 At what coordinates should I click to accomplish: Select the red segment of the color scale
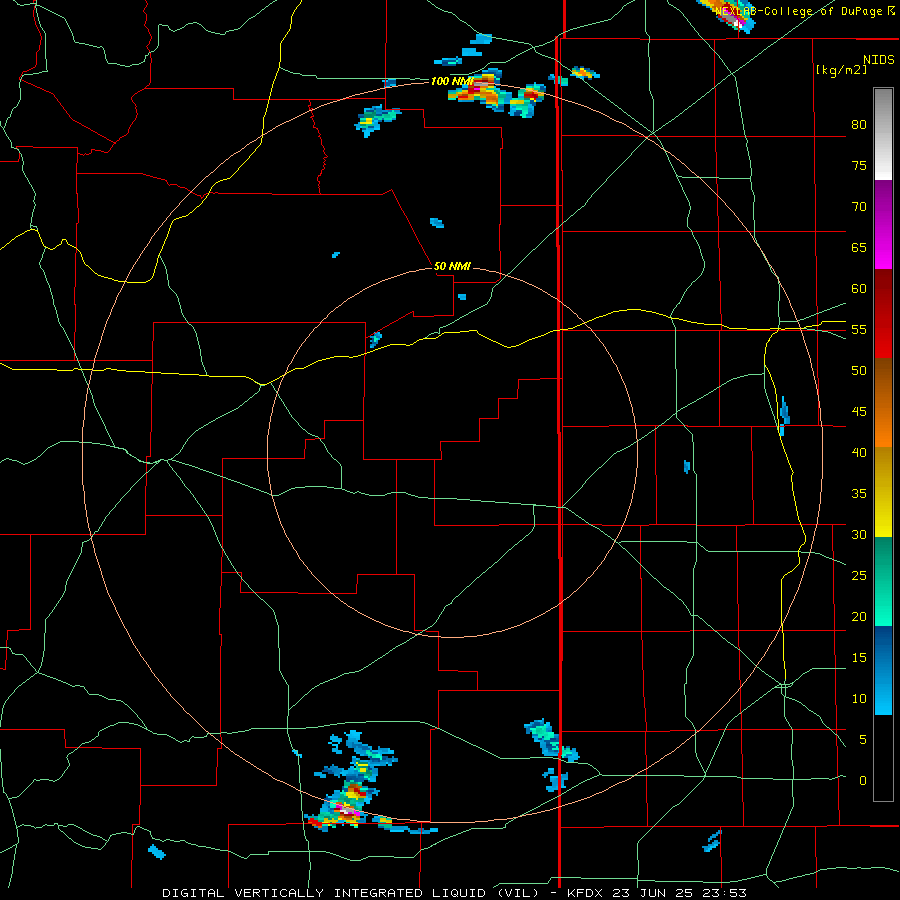point(883,313)
